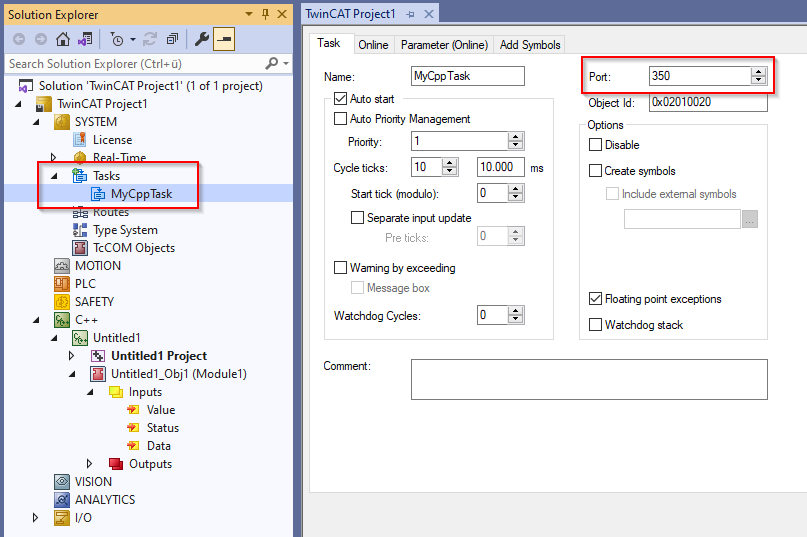Collapse the TwinCAT Project1 node
Viewport: 807px width, 537px height.
click(19, 104)
